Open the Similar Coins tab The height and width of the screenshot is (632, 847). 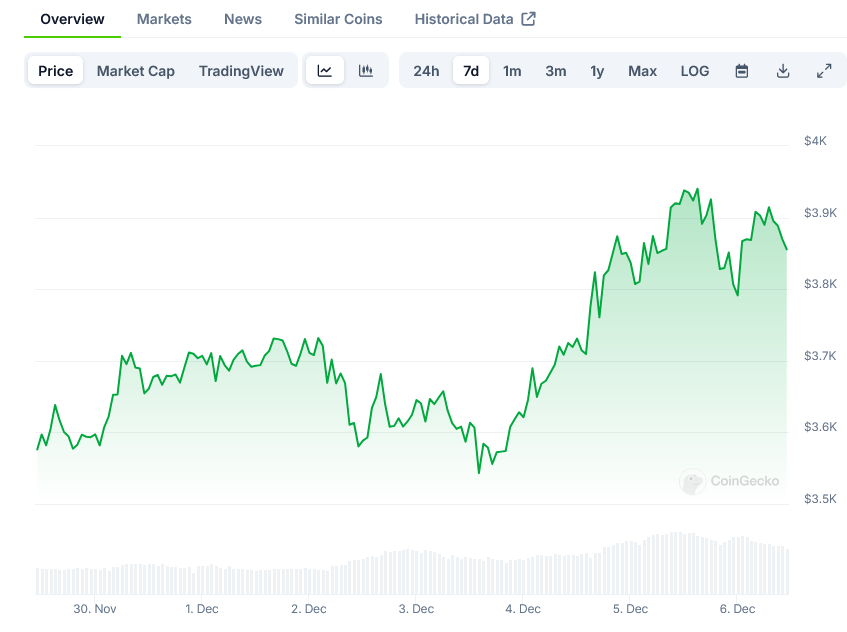[338, 19]
